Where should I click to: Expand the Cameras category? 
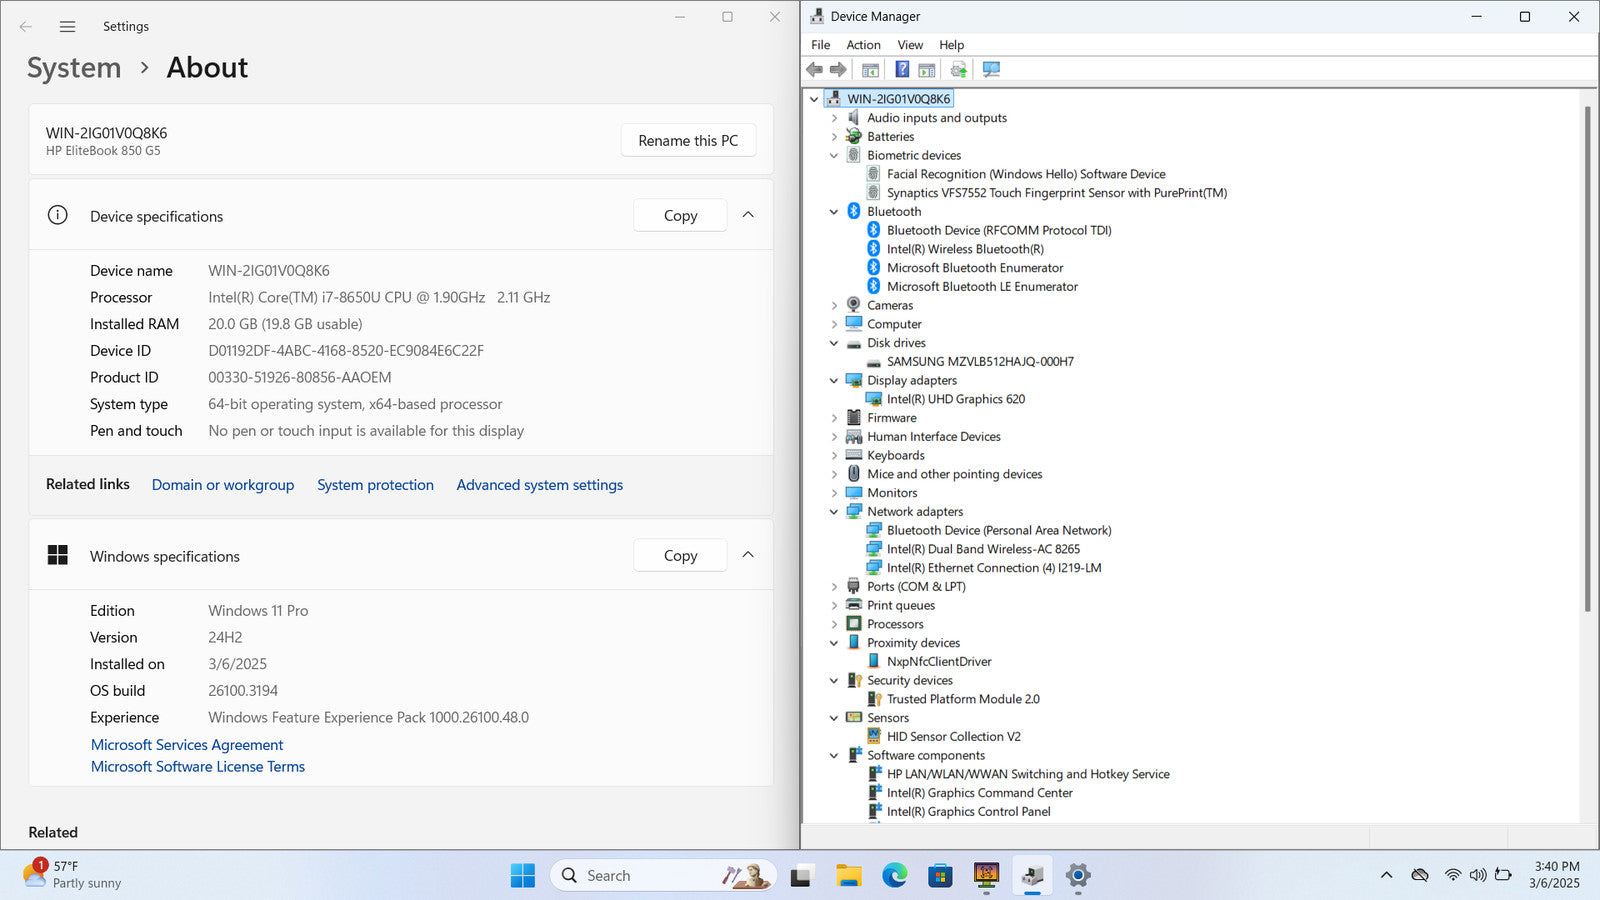pyautogui.click(x=834, y=306)
